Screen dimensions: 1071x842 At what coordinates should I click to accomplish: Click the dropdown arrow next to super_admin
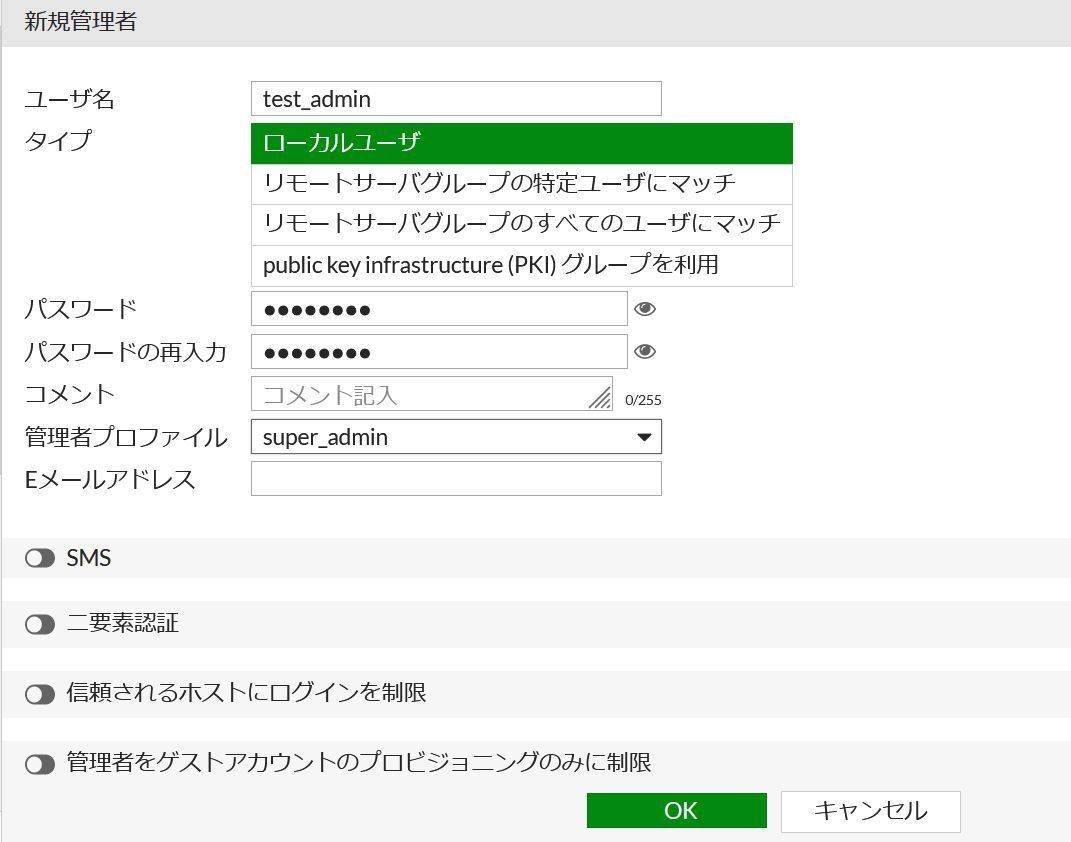646,436
